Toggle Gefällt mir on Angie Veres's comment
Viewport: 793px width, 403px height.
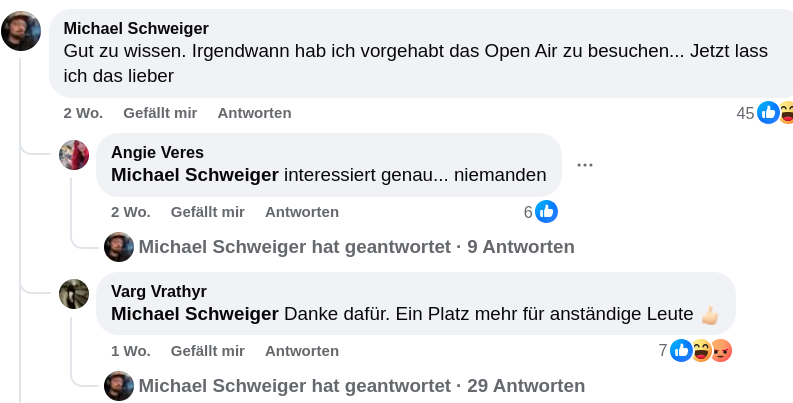[208, 212]
